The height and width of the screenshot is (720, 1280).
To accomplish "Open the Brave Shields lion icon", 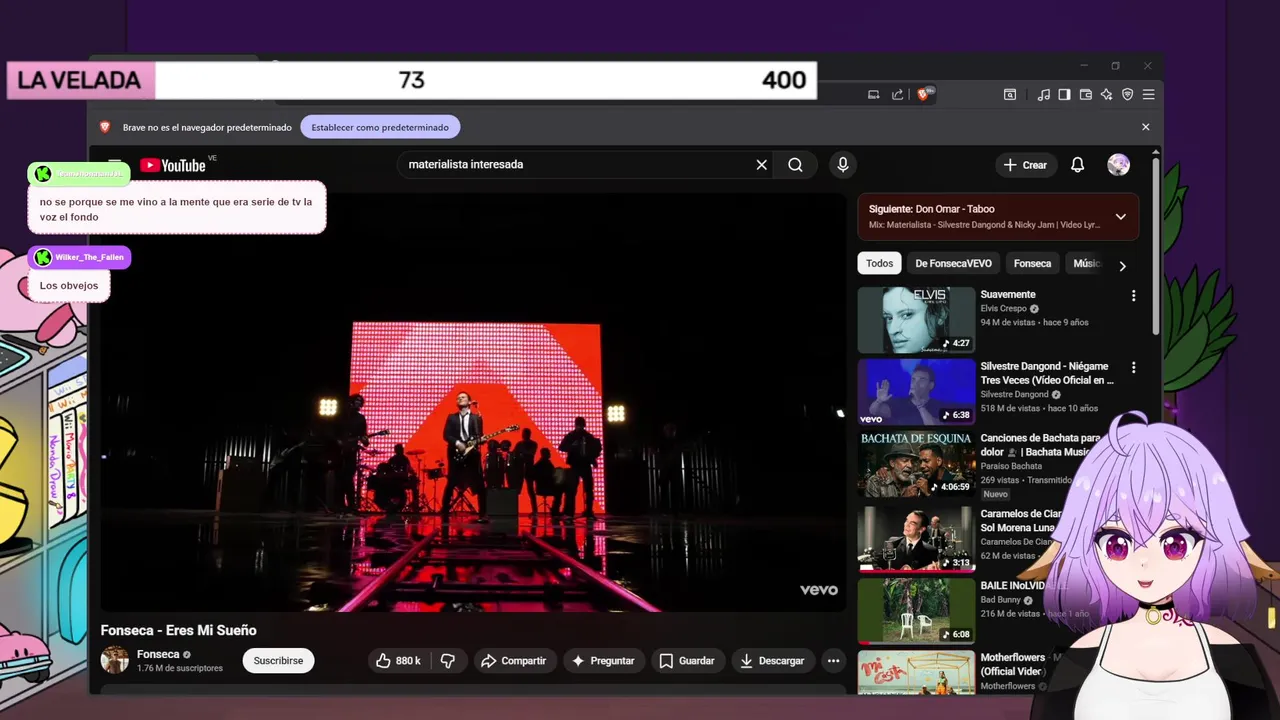I will pyautogui.click(x=925, y=94).
